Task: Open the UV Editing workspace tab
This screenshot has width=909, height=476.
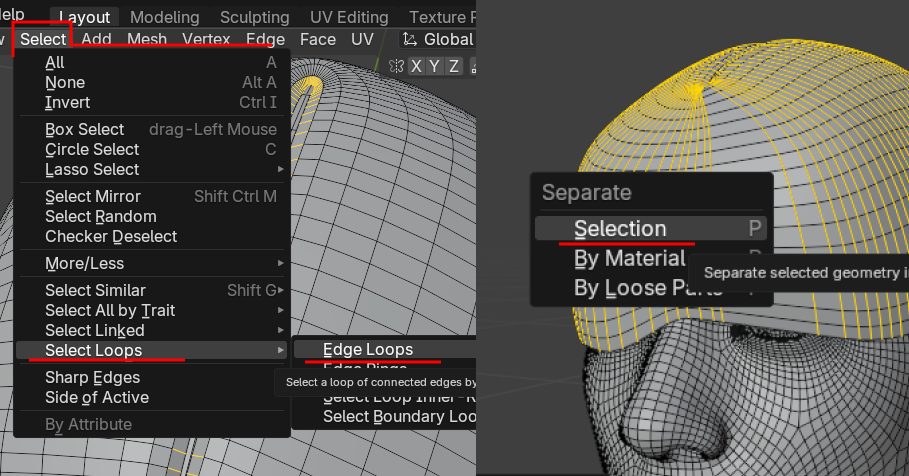Action: point(348,17)
